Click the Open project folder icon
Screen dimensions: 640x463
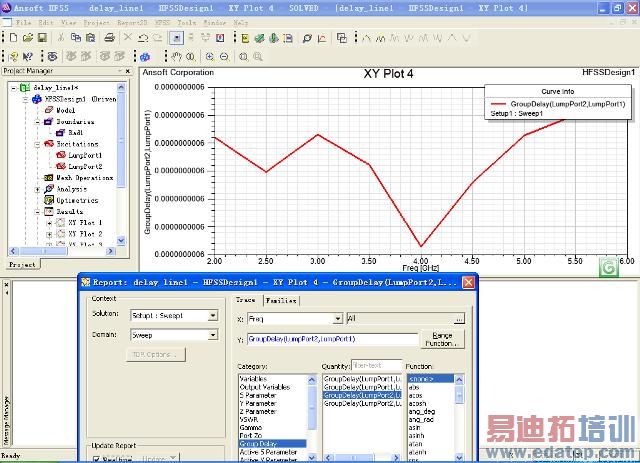pos(28,38)
